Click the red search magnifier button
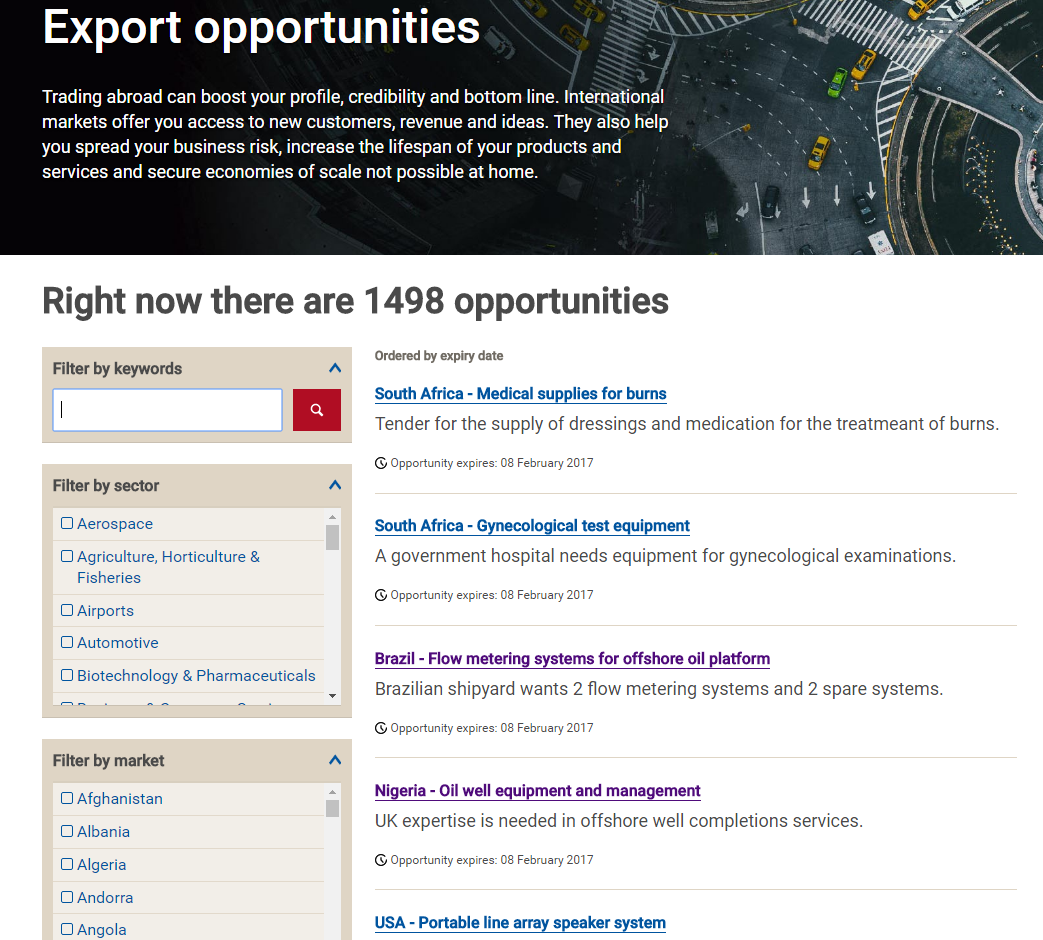 click(x=316, y=410)
